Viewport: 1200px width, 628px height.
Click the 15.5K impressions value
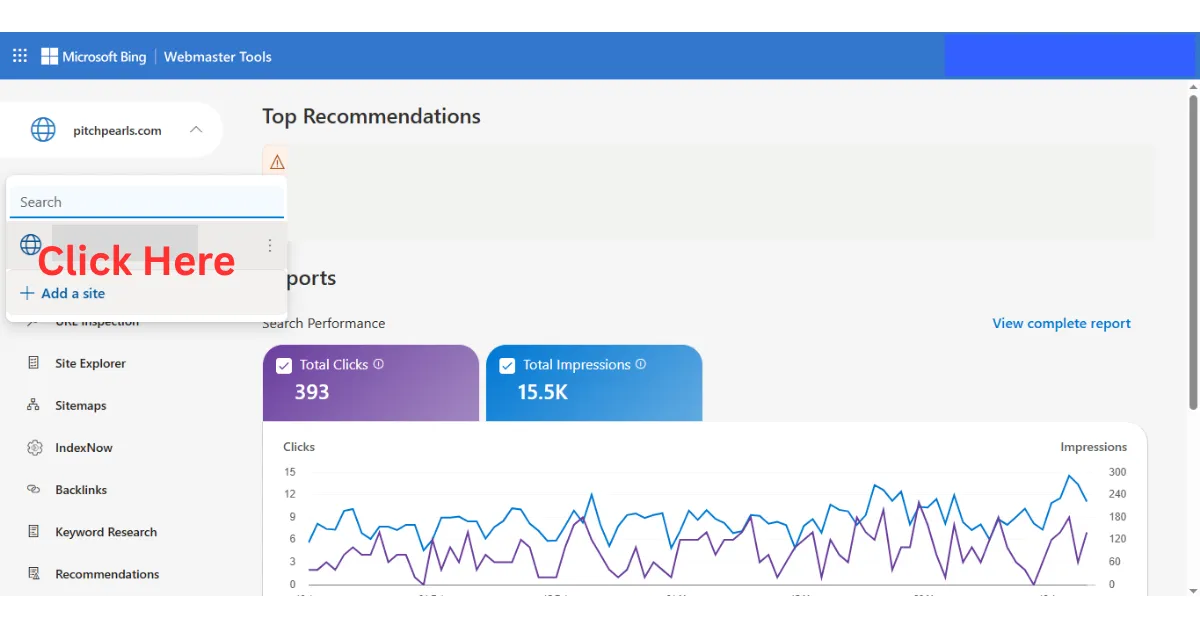(542, 392)
